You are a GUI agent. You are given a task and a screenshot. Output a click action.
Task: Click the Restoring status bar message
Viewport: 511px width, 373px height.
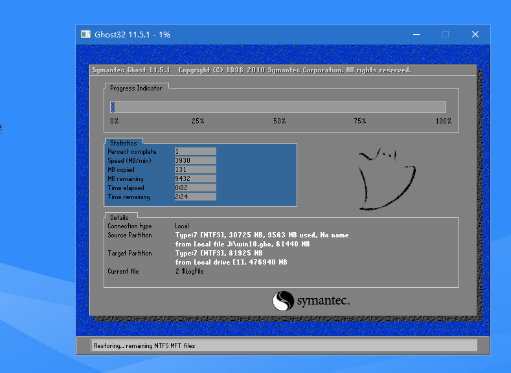(x=144, y=346)
